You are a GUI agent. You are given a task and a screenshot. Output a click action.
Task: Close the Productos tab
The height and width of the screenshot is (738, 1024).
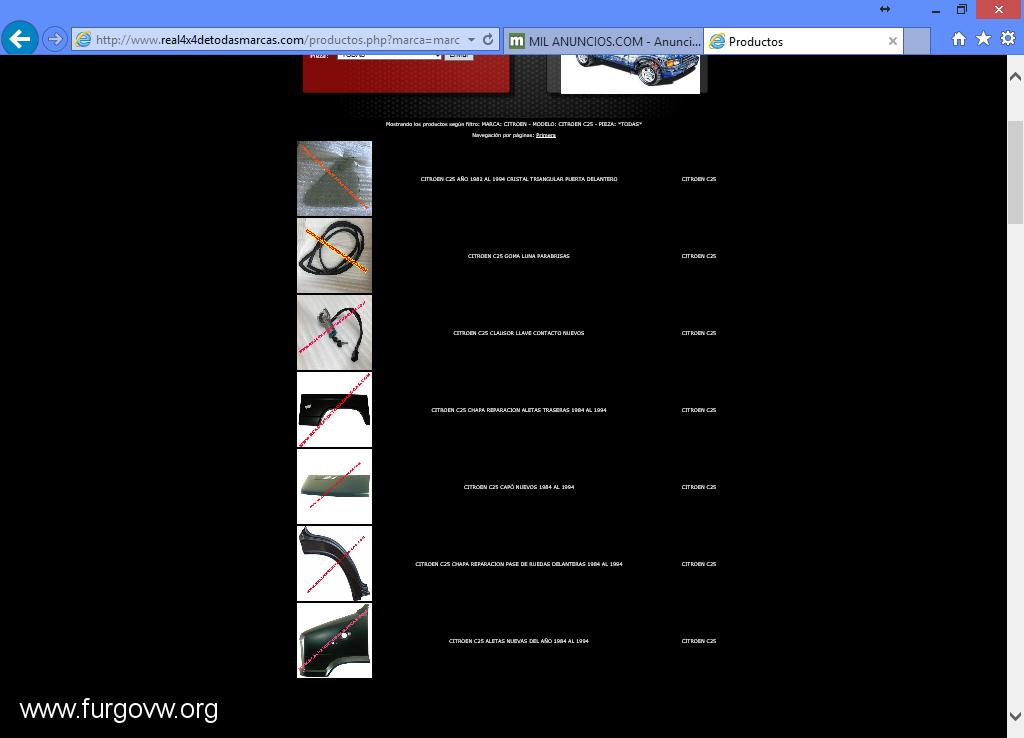(x=893, y=41)
